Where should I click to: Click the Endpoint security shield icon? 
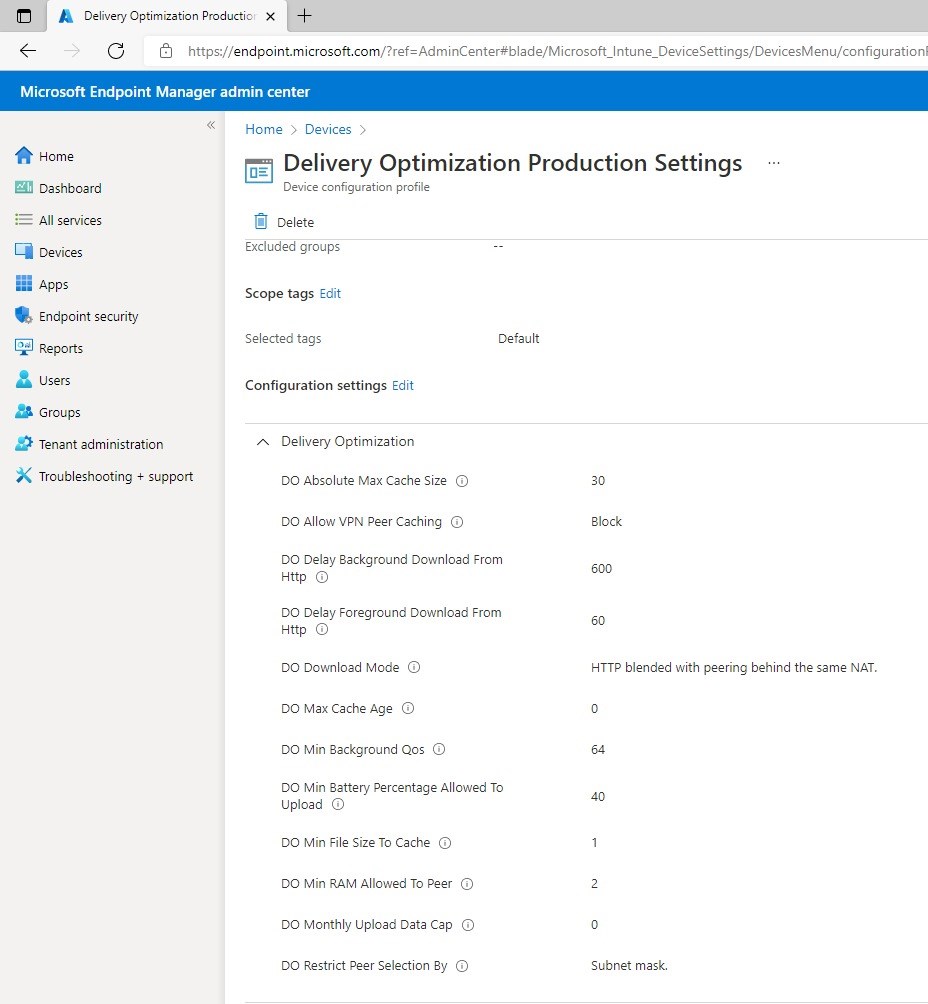click(x=24, y=315)
